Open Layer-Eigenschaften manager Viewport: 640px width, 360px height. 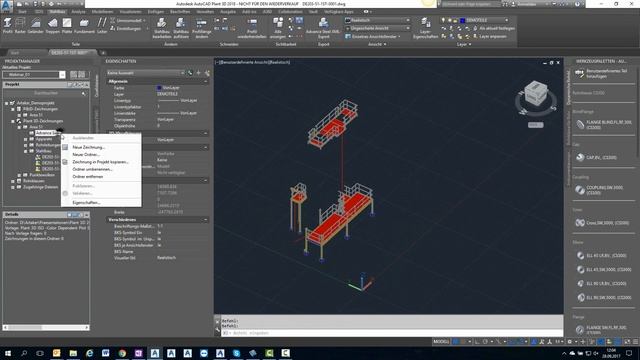[x=425, y=28]
